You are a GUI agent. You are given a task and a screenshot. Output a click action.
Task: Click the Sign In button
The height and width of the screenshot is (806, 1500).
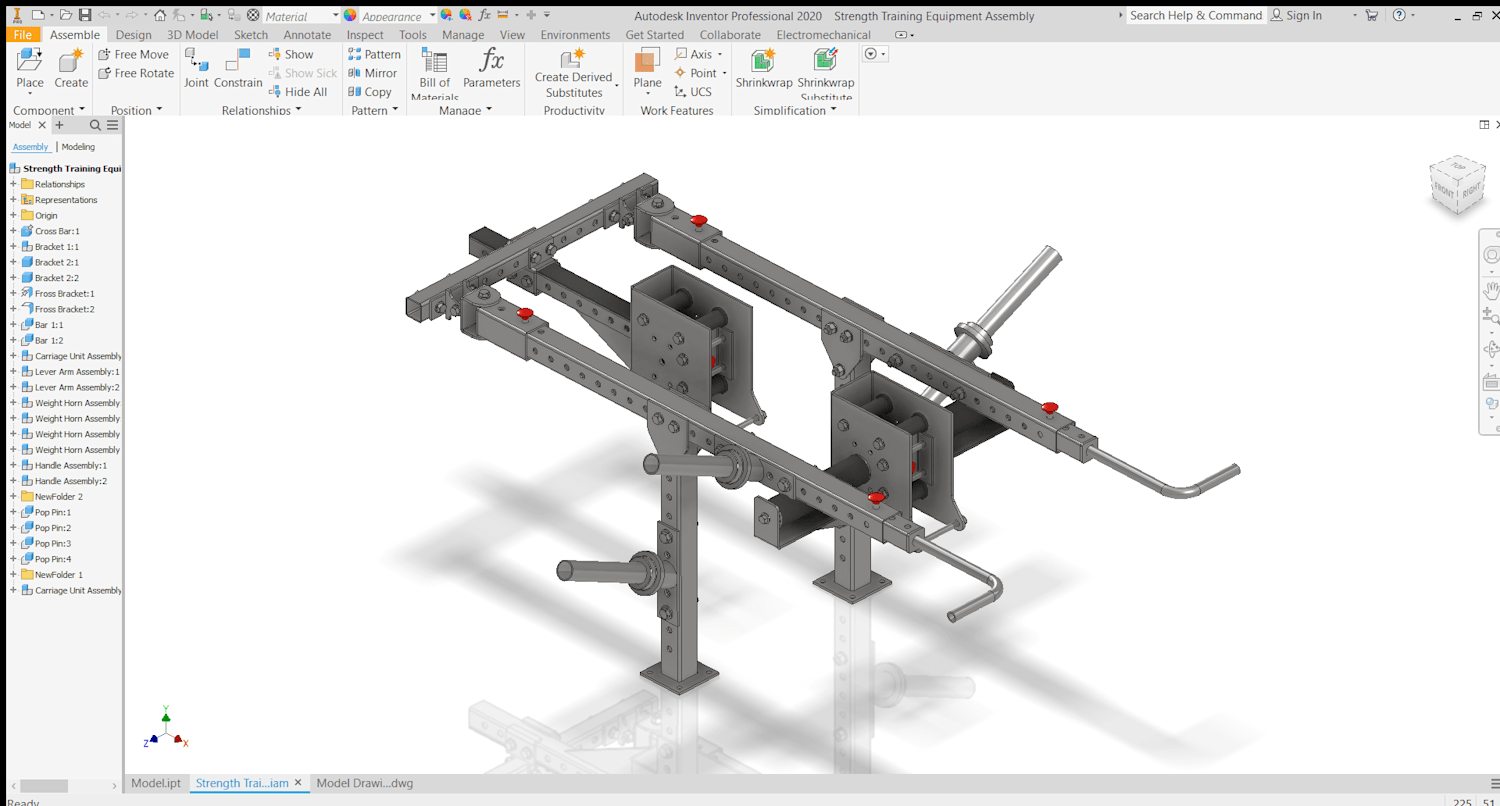(x=1296, y=15)
